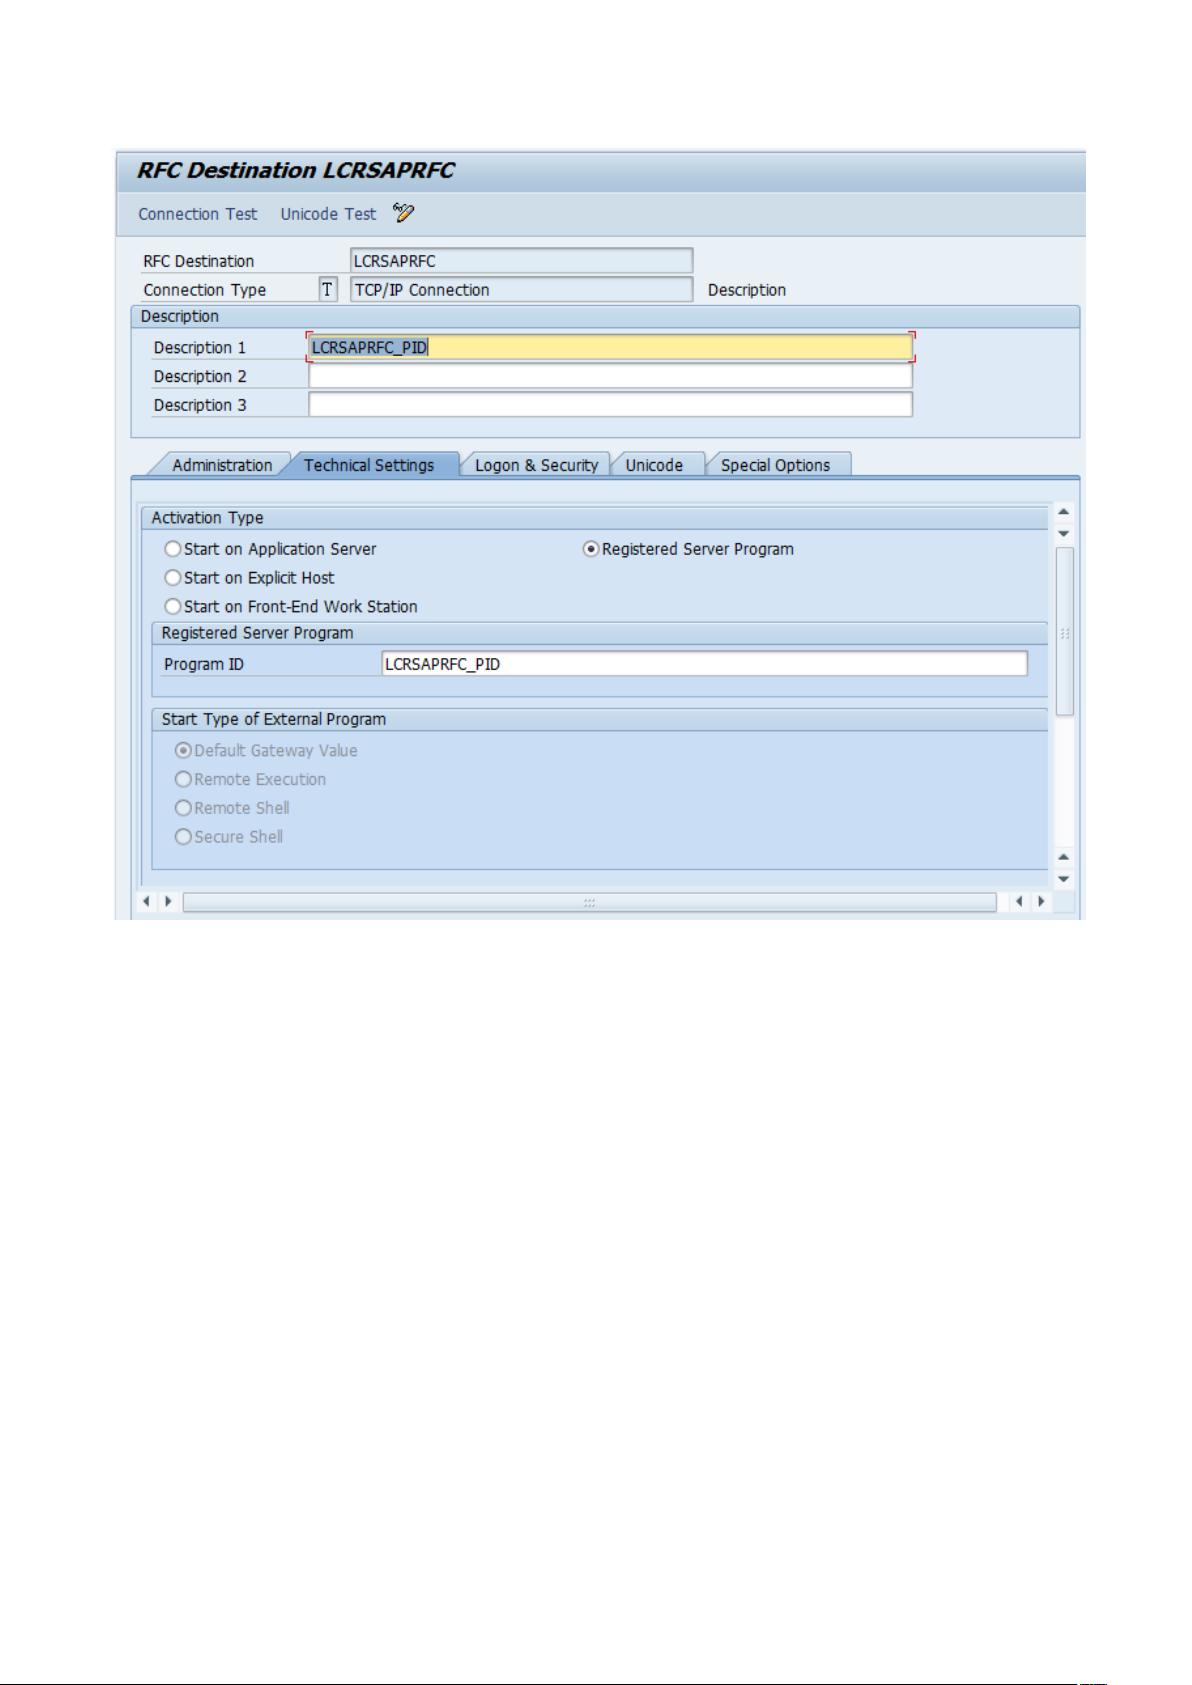This screenshot has width=1192, height=1685.
Task: Click the vertical scrollbar thumb
Action: coord(1064,631)
